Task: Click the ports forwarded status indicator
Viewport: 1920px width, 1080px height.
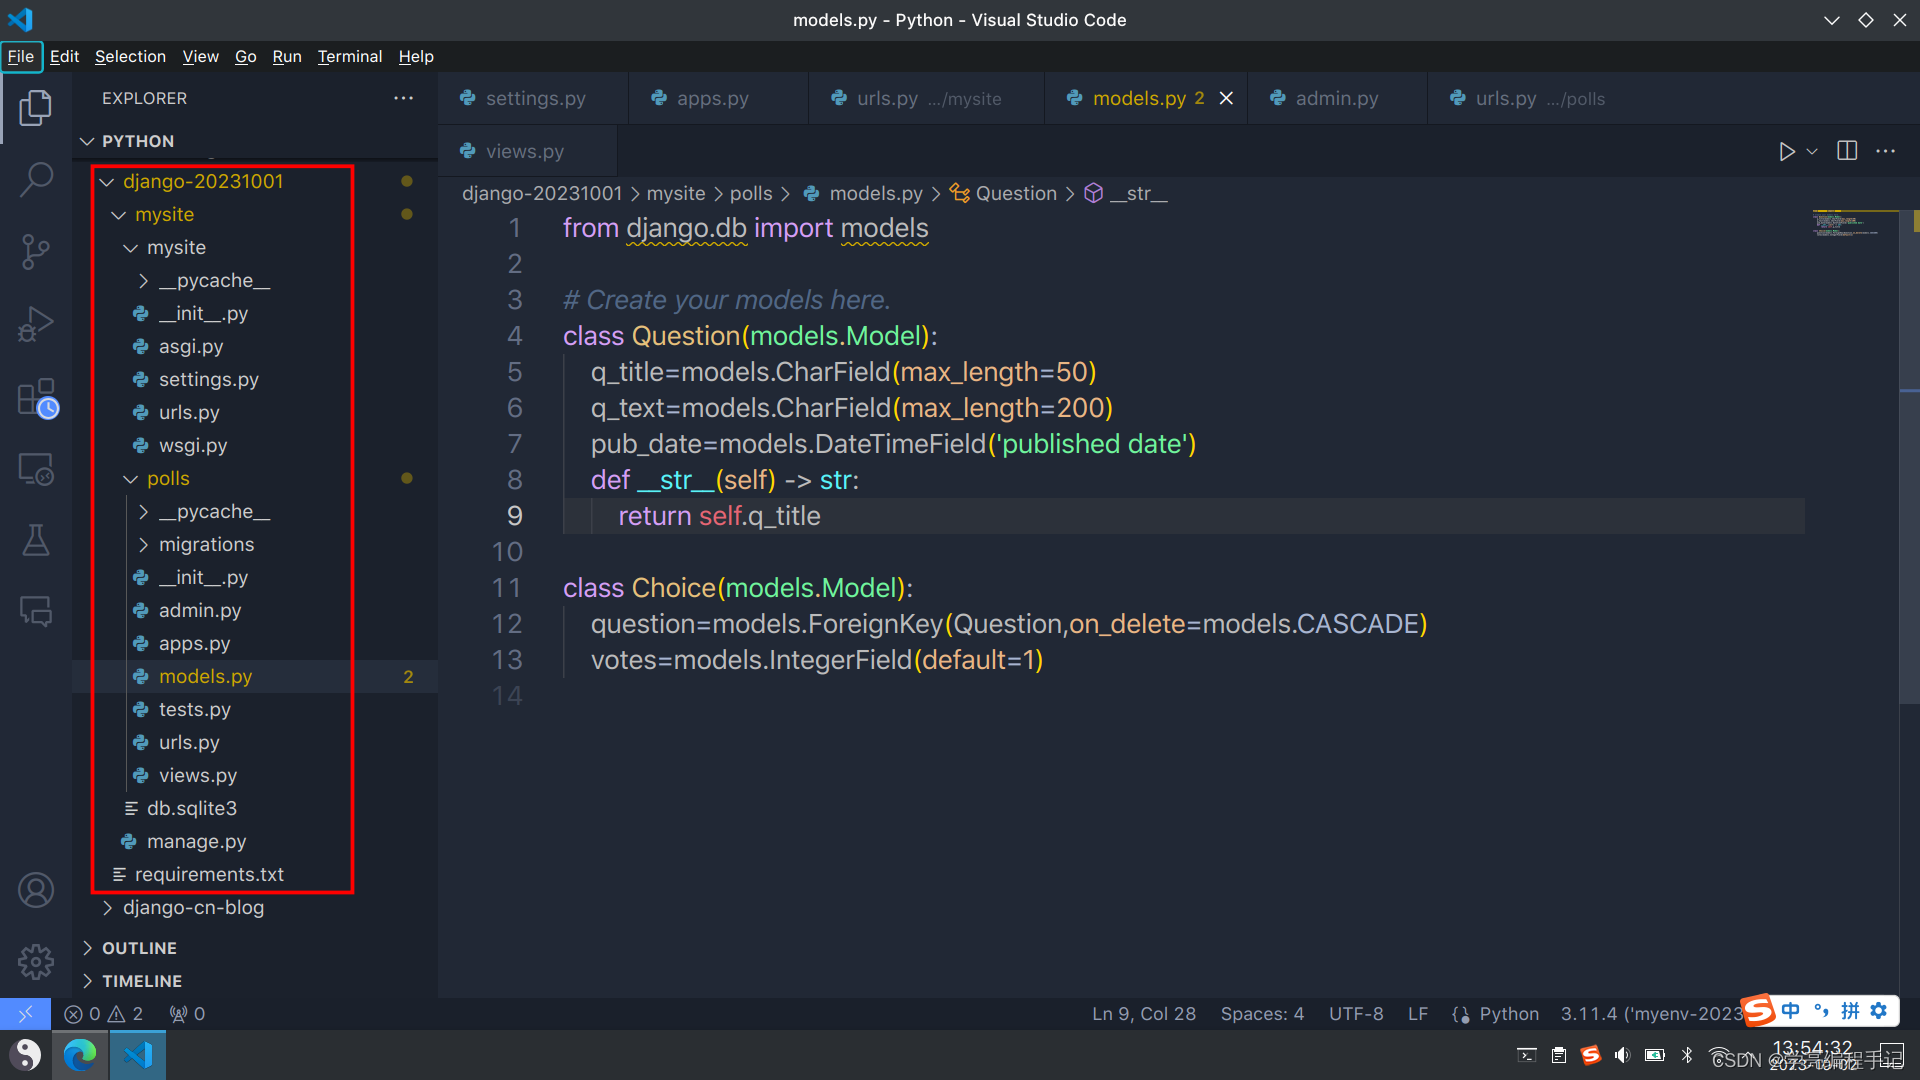Action: (x=187, y=1014)
